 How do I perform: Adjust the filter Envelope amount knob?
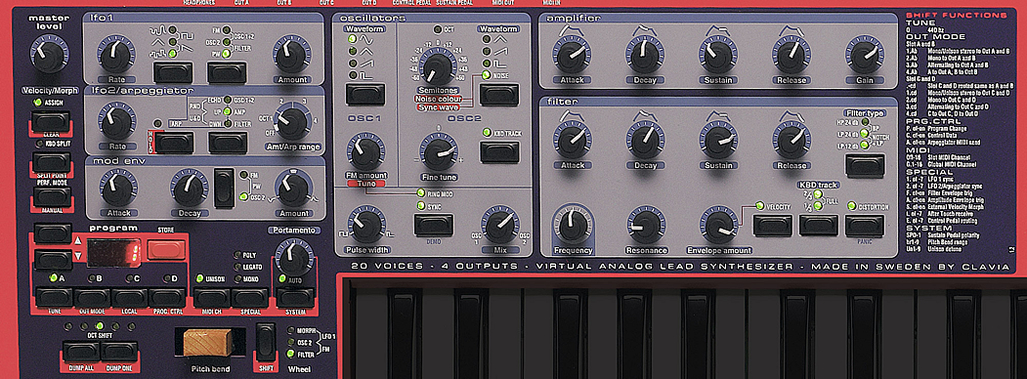[718, 225]
